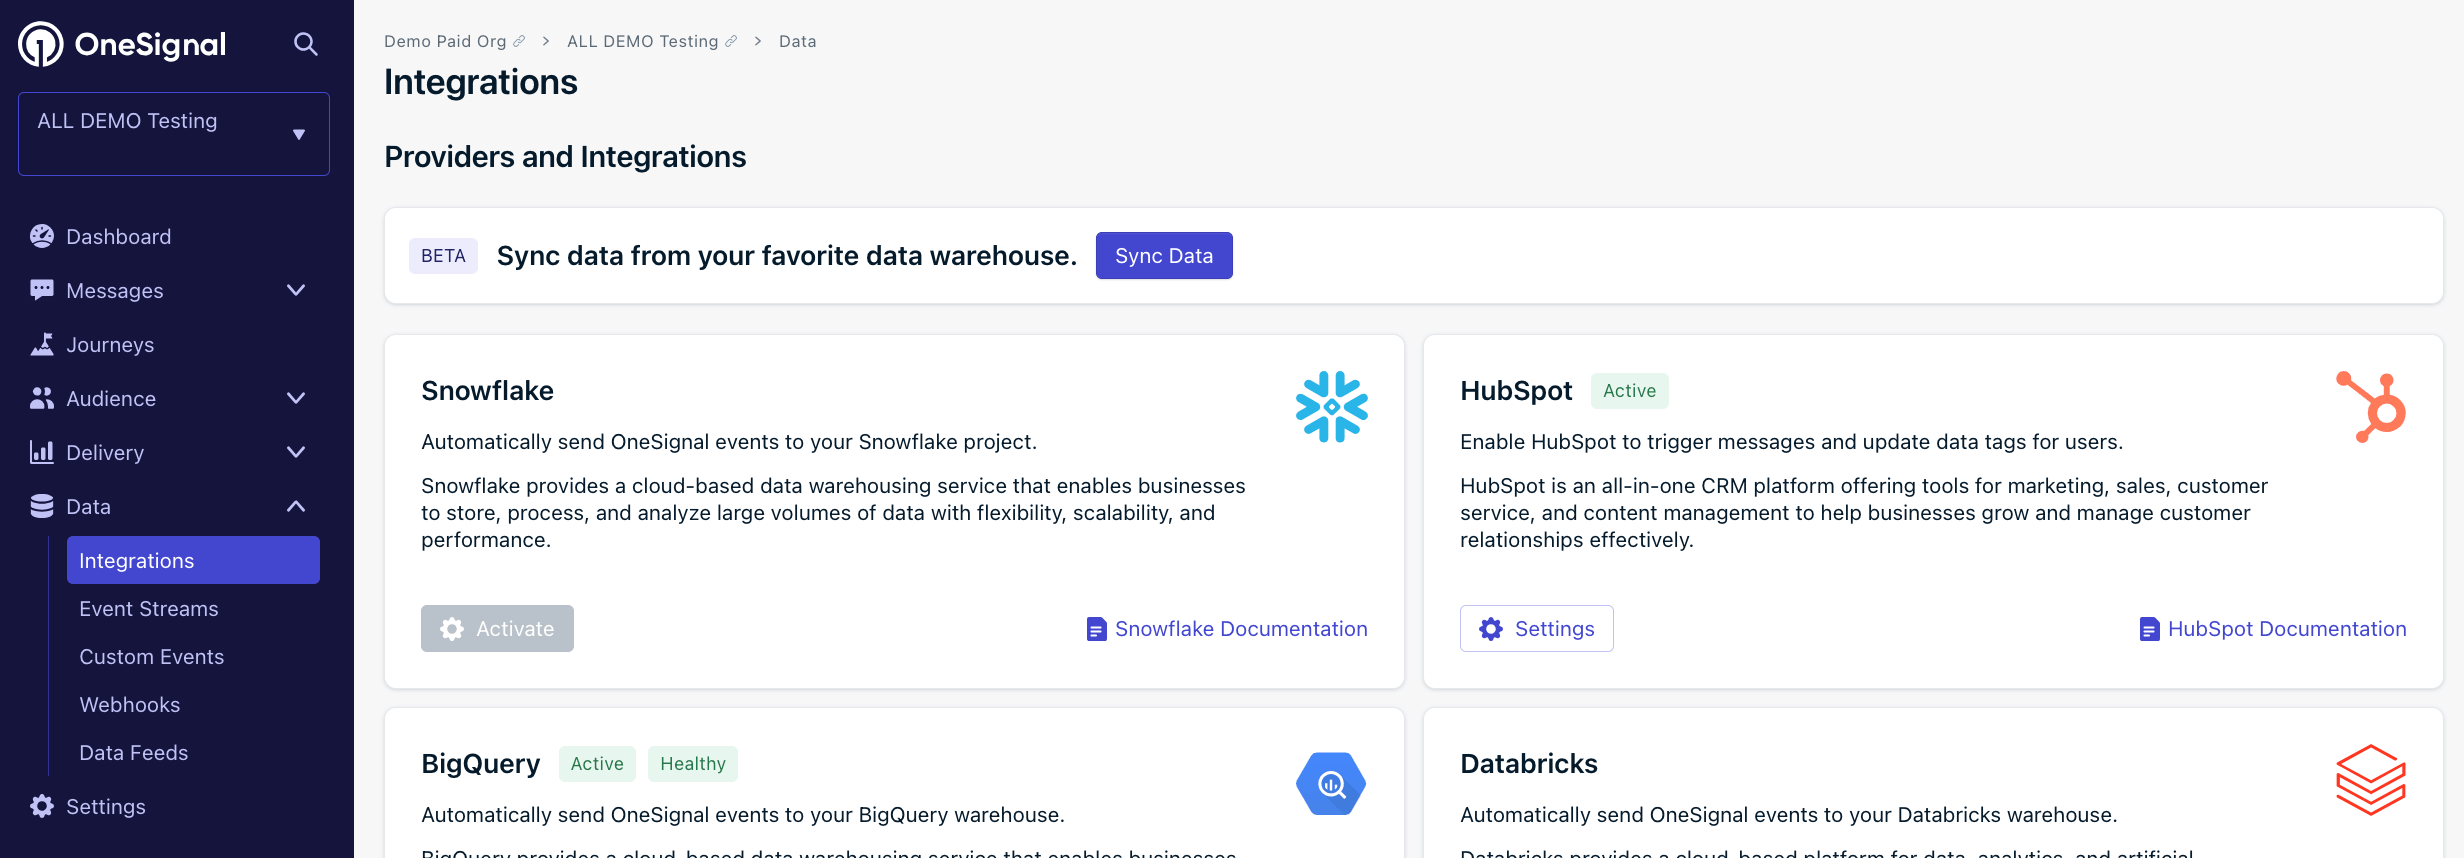Click the sidebar Settings gear icon

(42, 806)
